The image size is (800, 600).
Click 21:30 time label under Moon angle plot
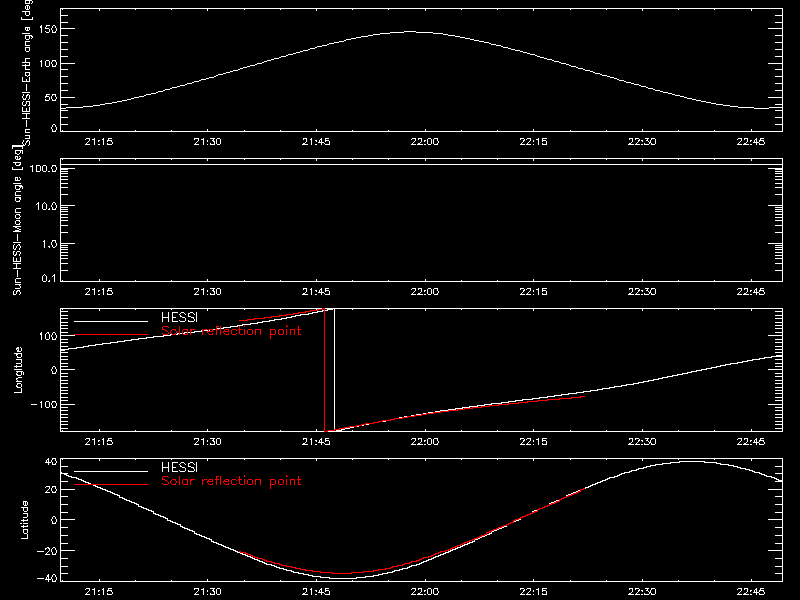207,292
